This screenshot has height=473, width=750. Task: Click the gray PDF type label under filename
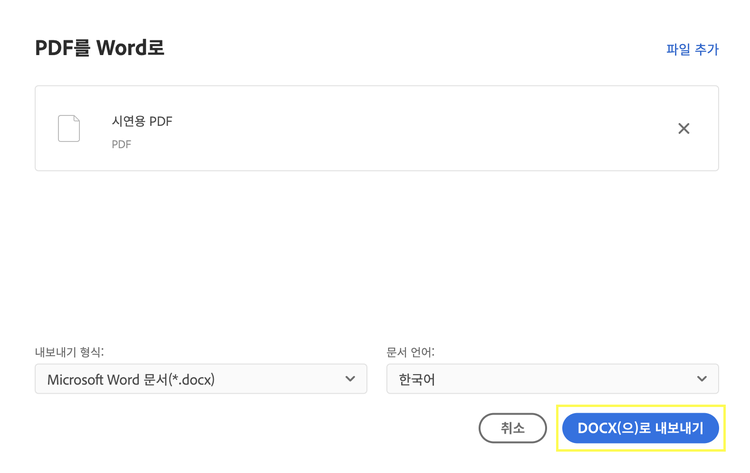[121, 144]
